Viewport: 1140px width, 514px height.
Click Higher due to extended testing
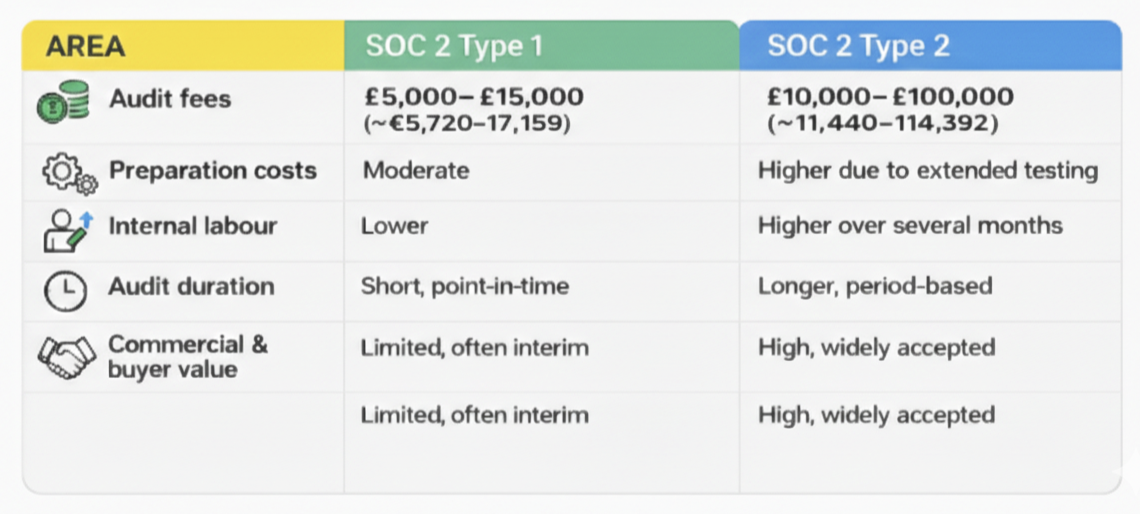pyautogui.click(x=927, y=170)
